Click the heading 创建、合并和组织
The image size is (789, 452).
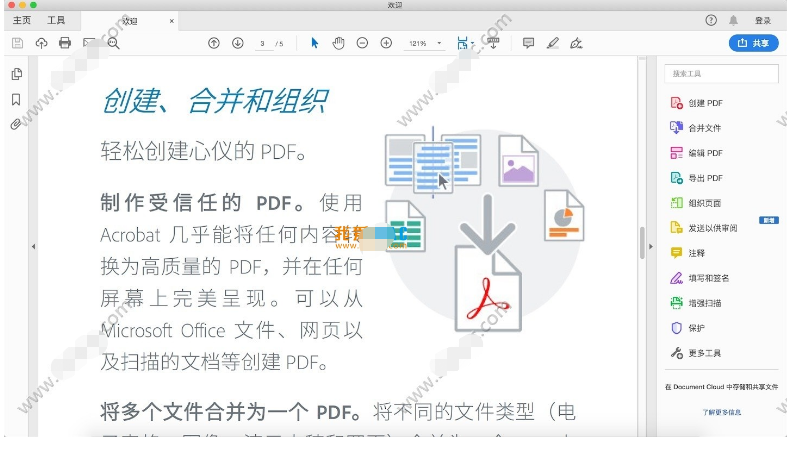215,101
